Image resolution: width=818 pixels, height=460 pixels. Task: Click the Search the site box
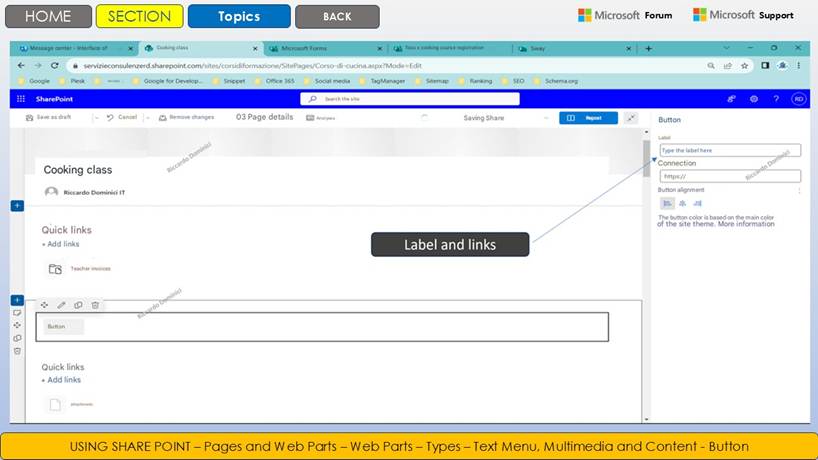(x=410, y=99)
